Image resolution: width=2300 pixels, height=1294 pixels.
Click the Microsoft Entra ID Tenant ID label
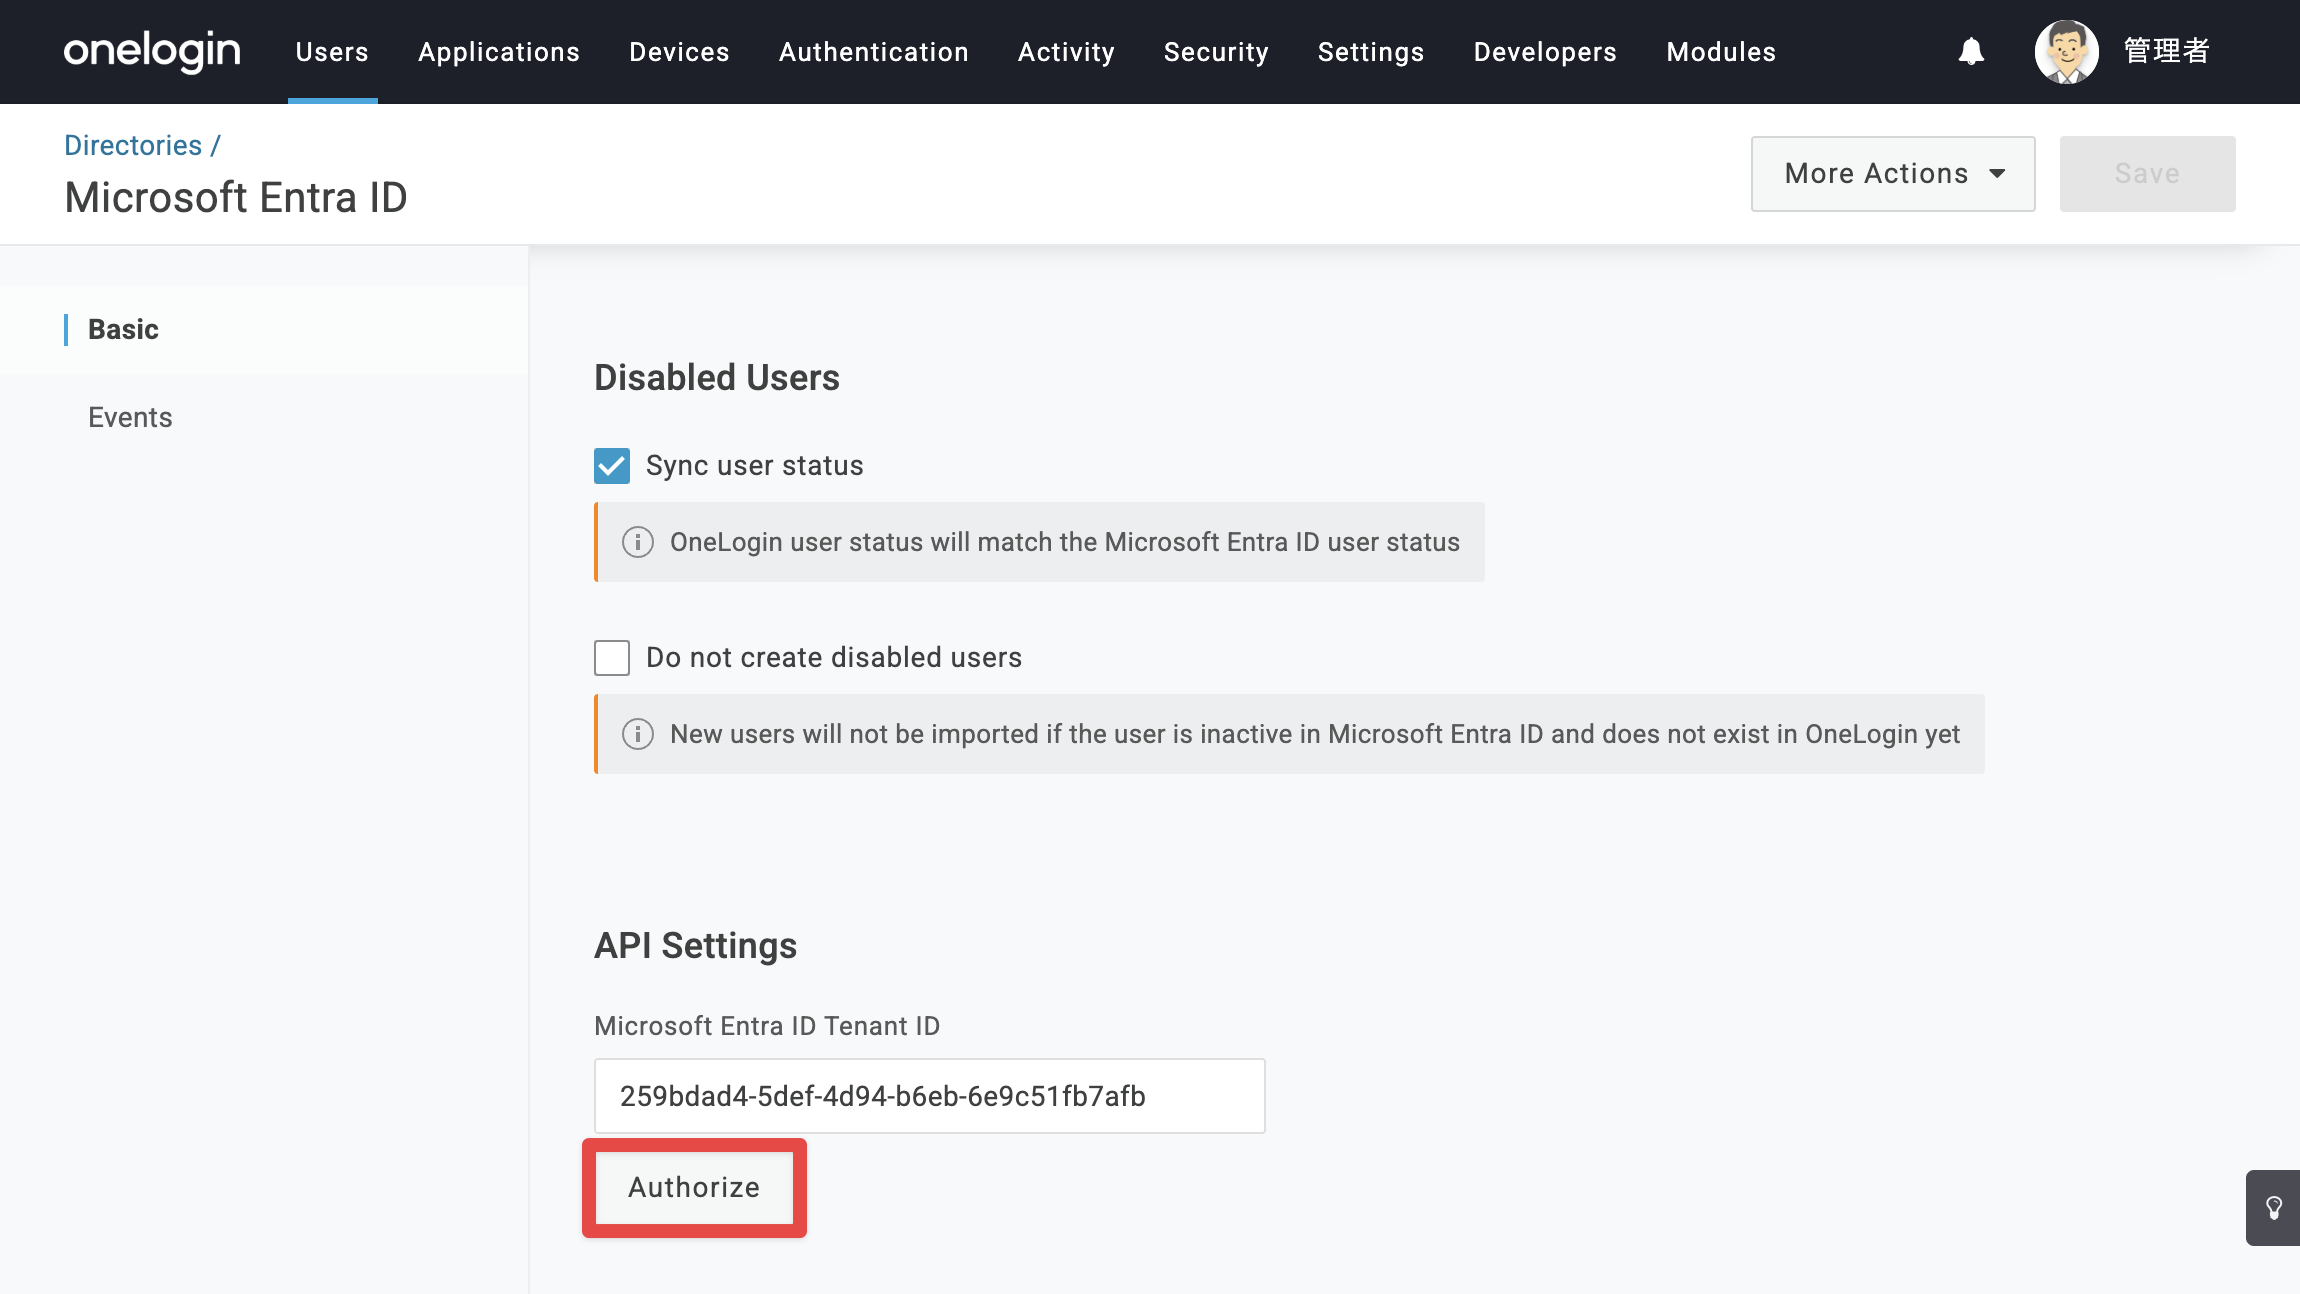tap(767, 1026)
